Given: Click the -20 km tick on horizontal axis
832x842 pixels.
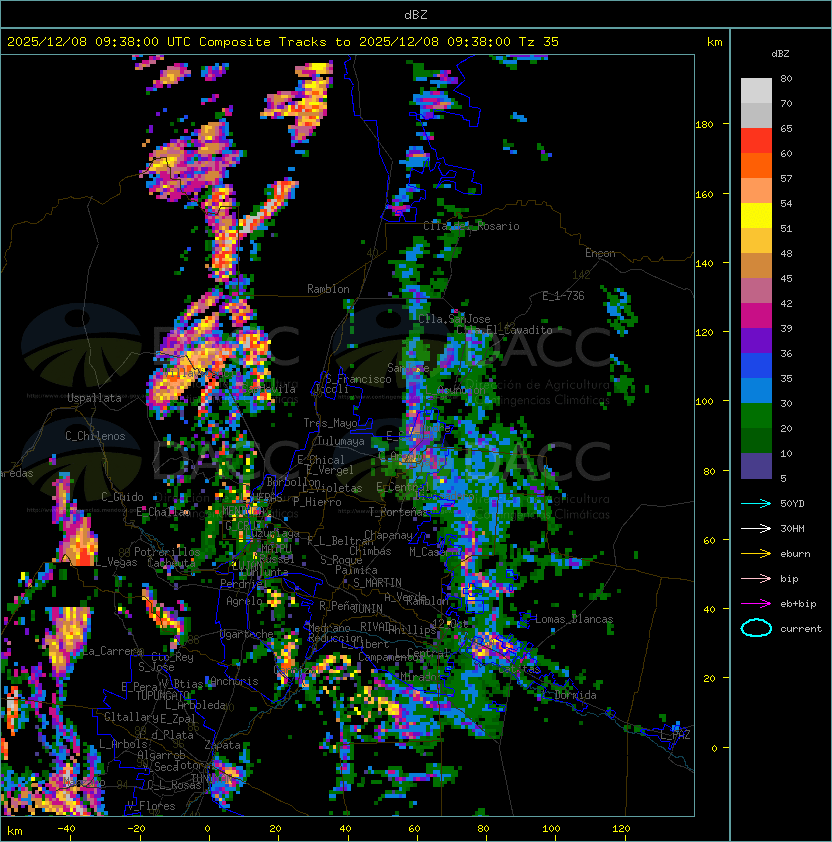Looking at the screenshot, I should tap(136, 829).
